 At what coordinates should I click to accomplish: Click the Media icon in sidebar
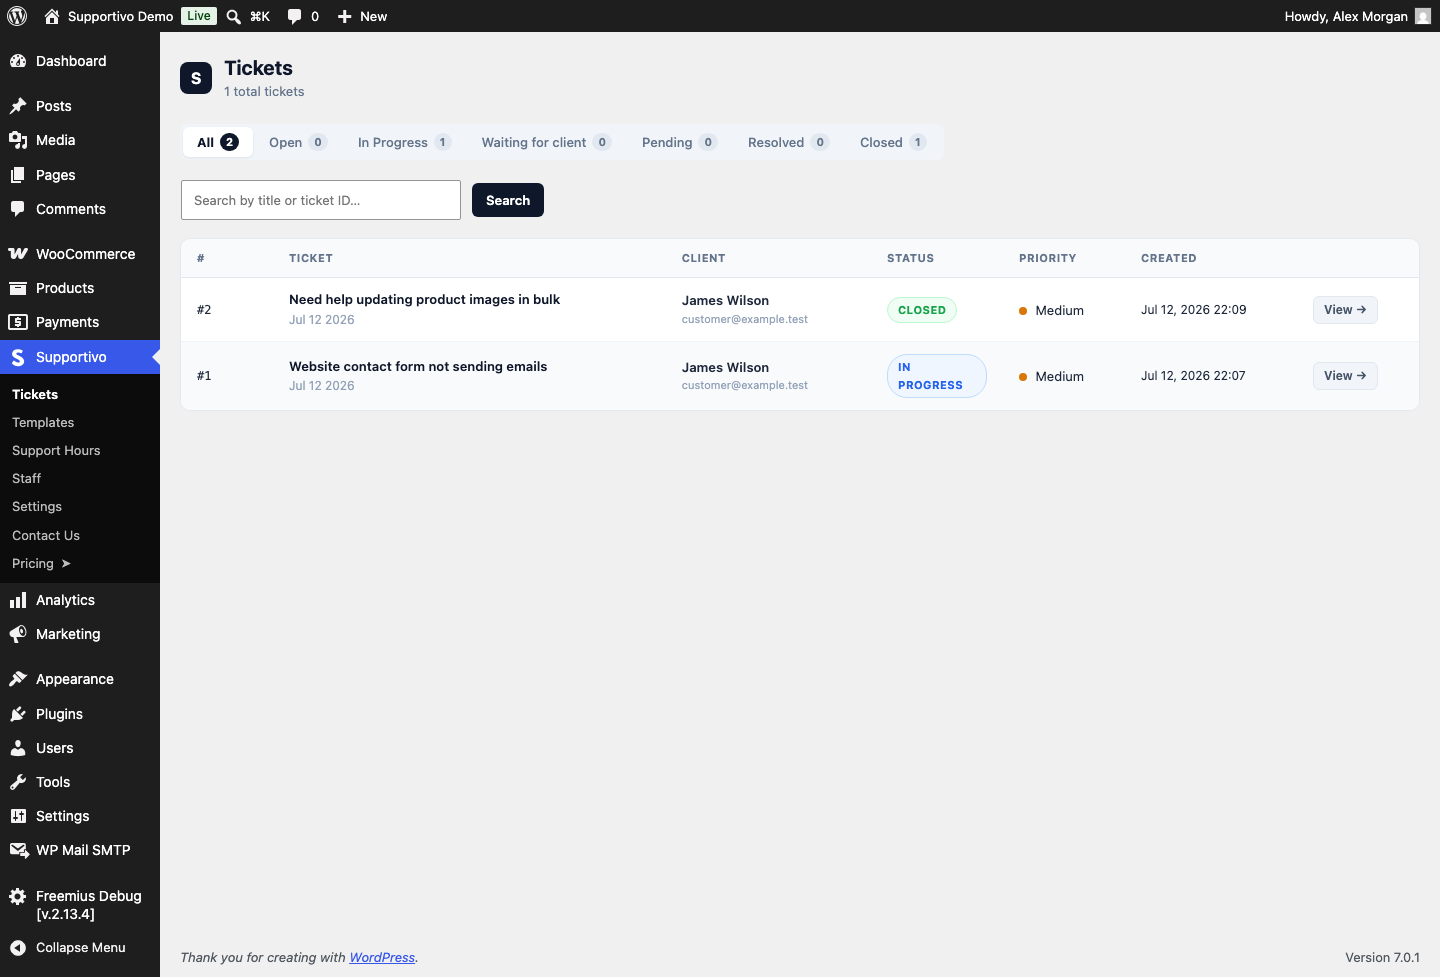[x=18, y=140]
